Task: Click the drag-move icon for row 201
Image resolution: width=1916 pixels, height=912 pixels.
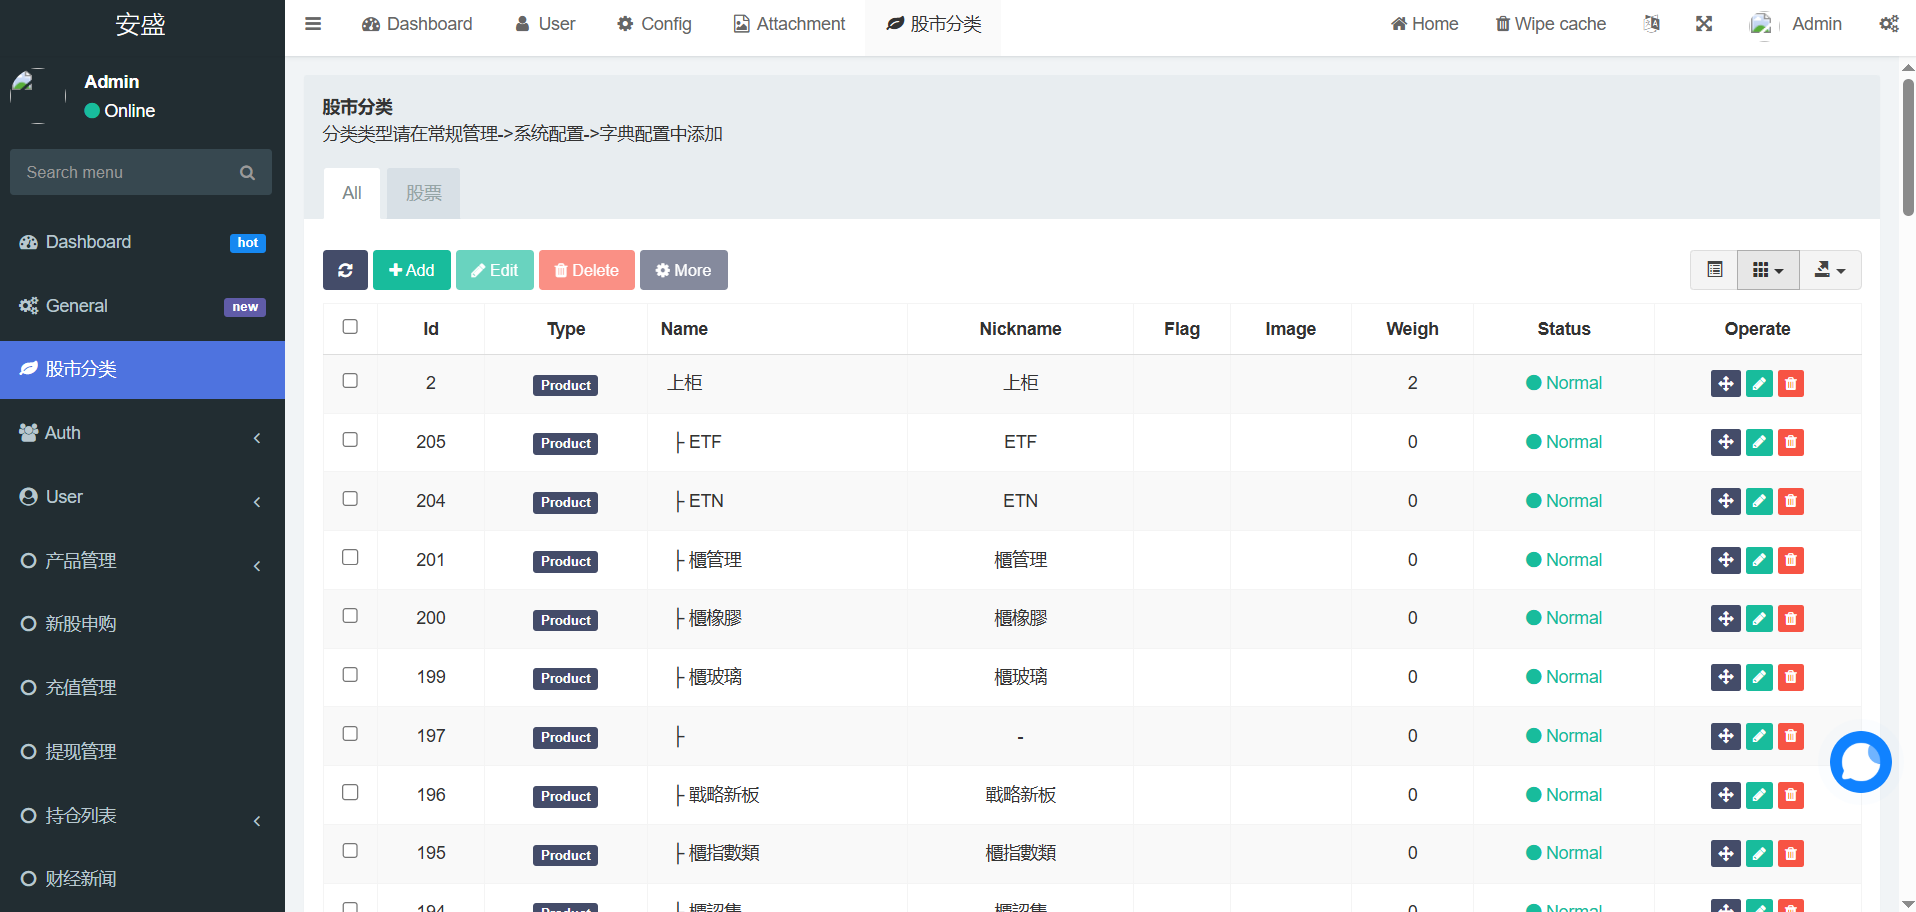Action: 1725,560
